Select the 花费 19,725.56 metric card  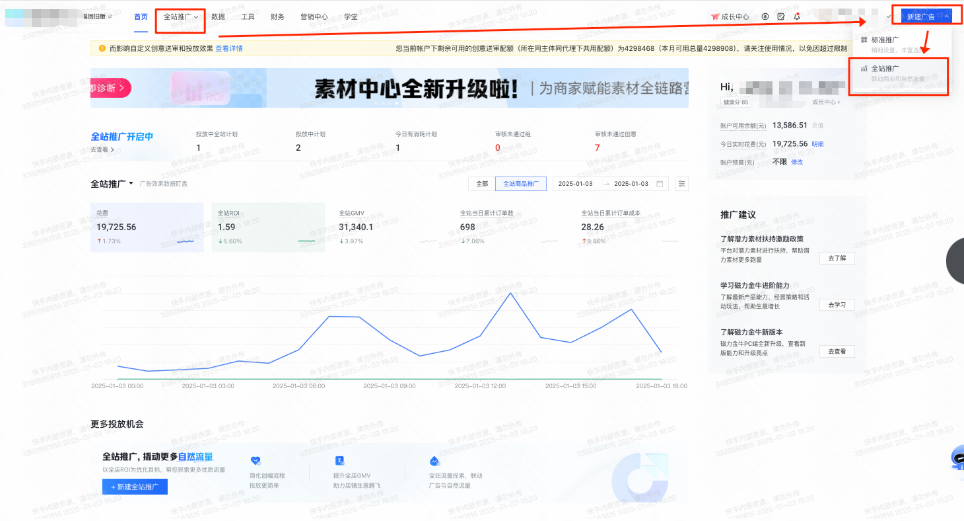pos(147,227)
